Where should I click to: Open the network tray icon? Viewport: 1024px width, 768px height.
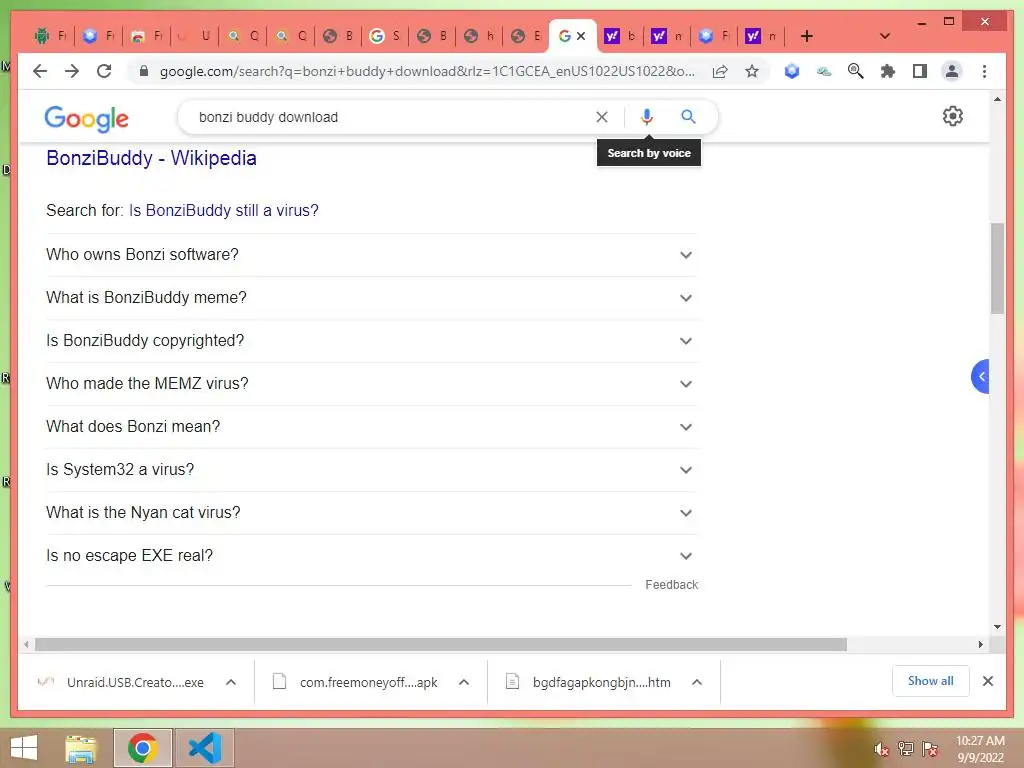click(x=905, y=749)
